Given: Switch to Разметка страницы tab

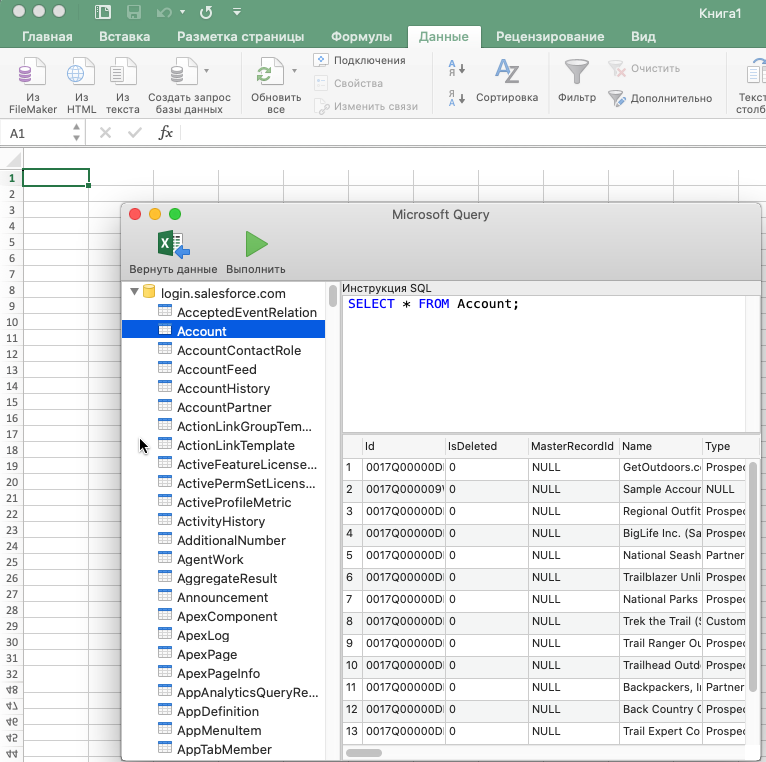Looking at the screenshot, I should click(240, 37).
